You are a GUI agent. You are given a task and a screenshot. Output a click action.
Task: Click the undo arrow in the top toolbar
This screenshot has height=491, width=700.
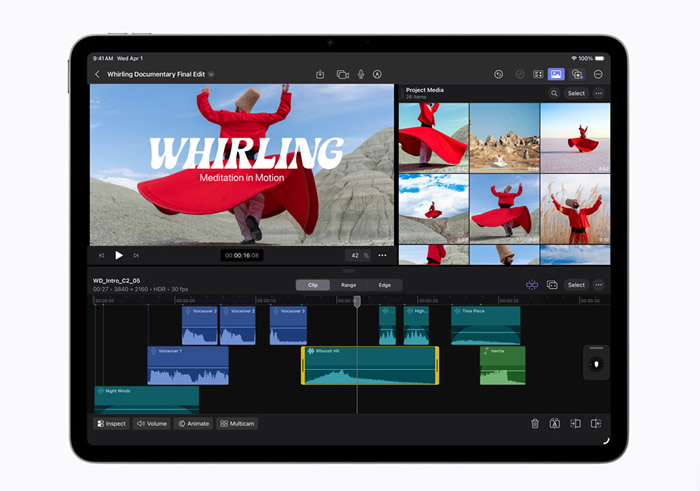(x=499, y=74)
